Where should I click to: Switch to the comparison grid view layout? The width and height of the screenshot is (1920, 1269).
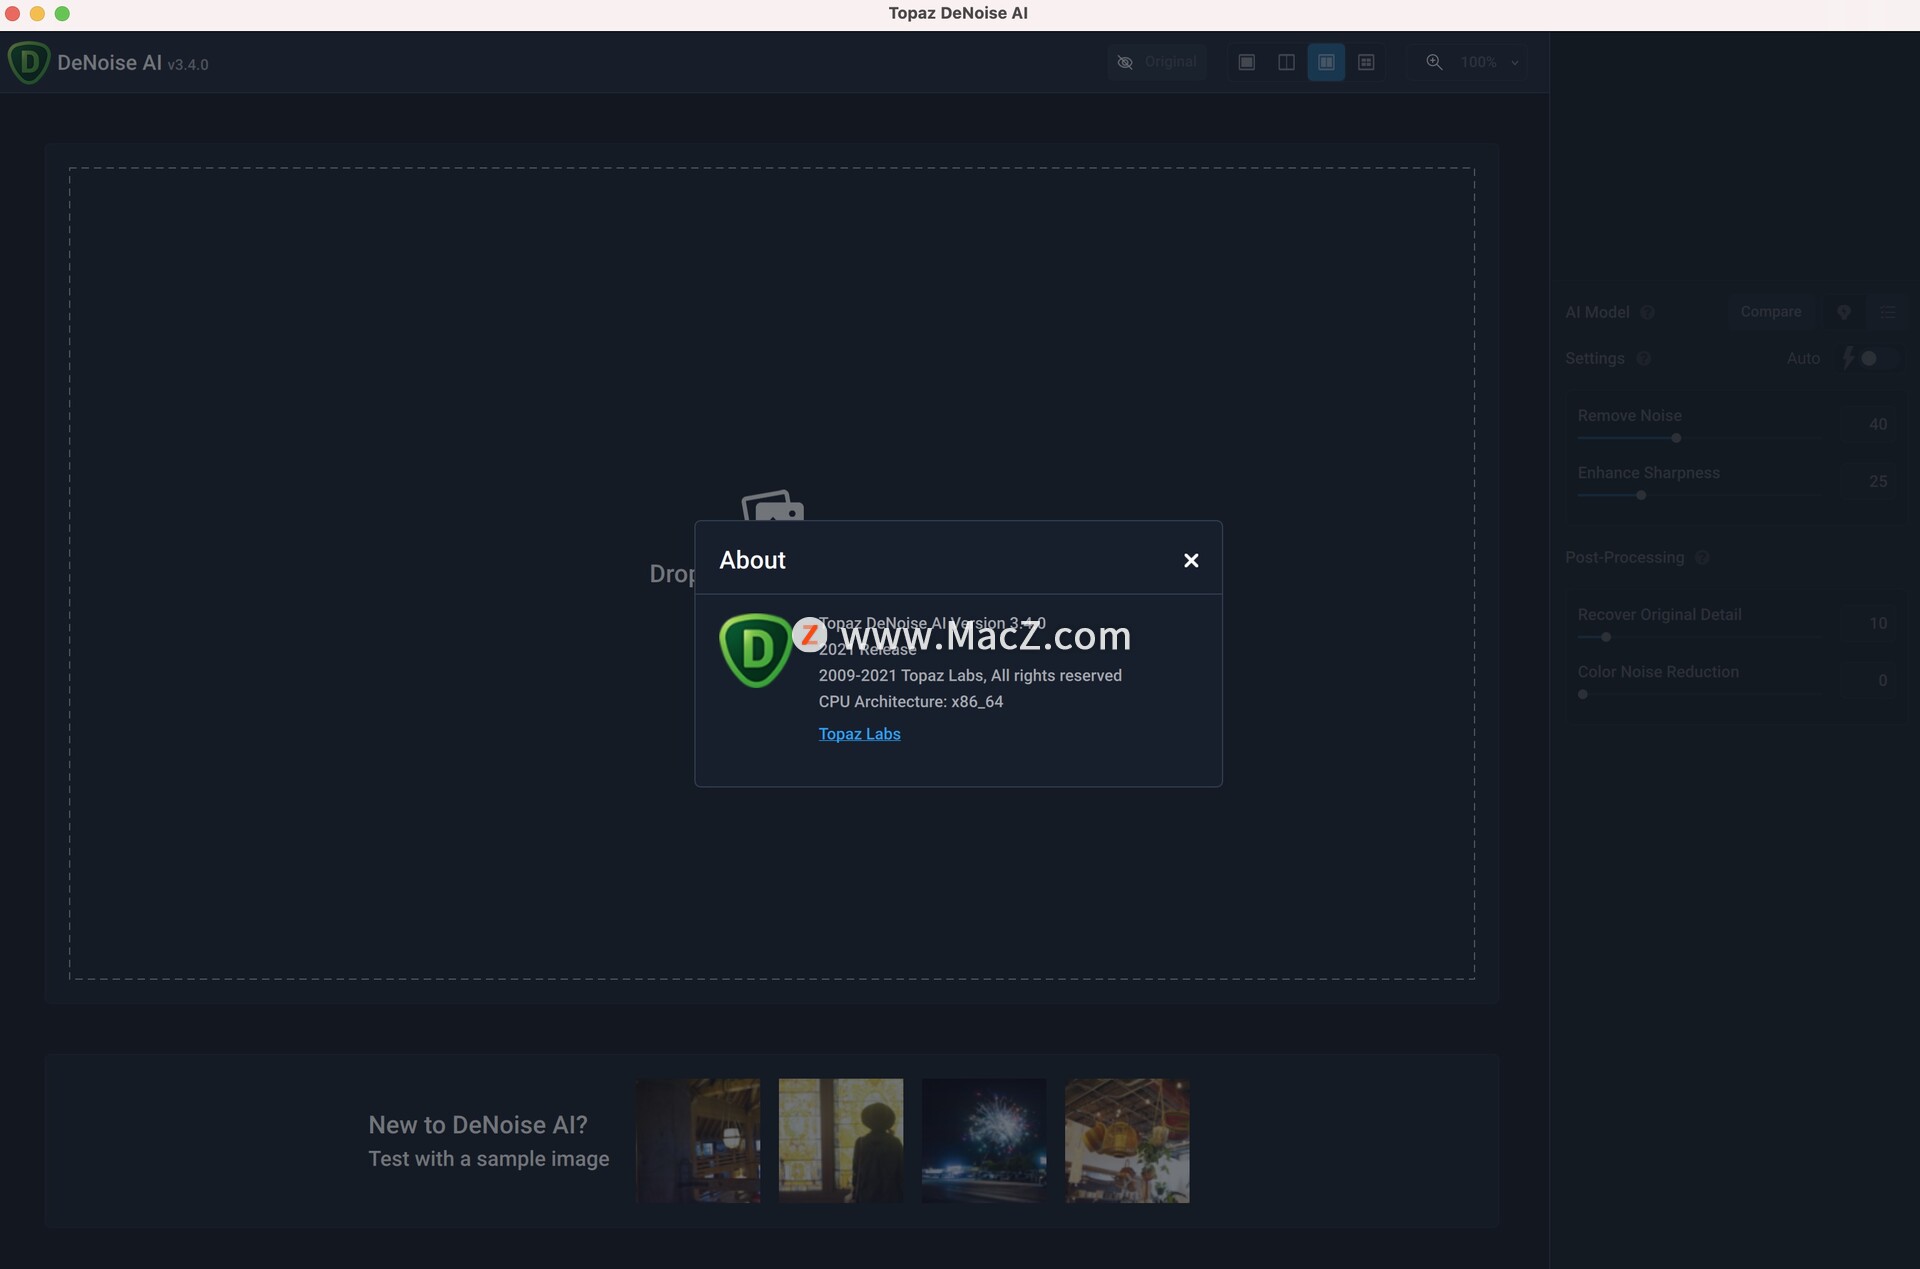(x=1366, y=62)
